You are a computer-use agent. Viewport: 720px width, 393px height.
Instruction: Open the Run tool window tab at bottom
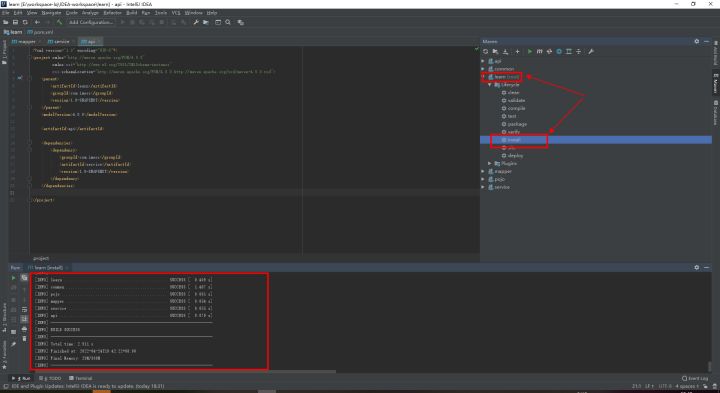point(22,378)
